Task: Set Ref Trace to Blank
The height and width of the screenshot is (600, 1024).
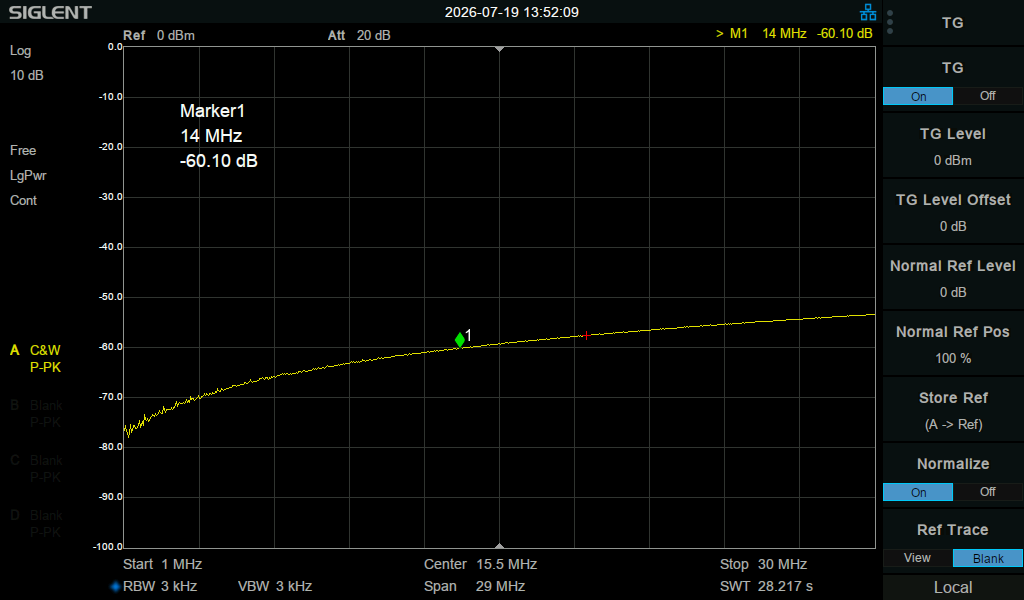Action: pyautogui.click(x=987, y=558)
